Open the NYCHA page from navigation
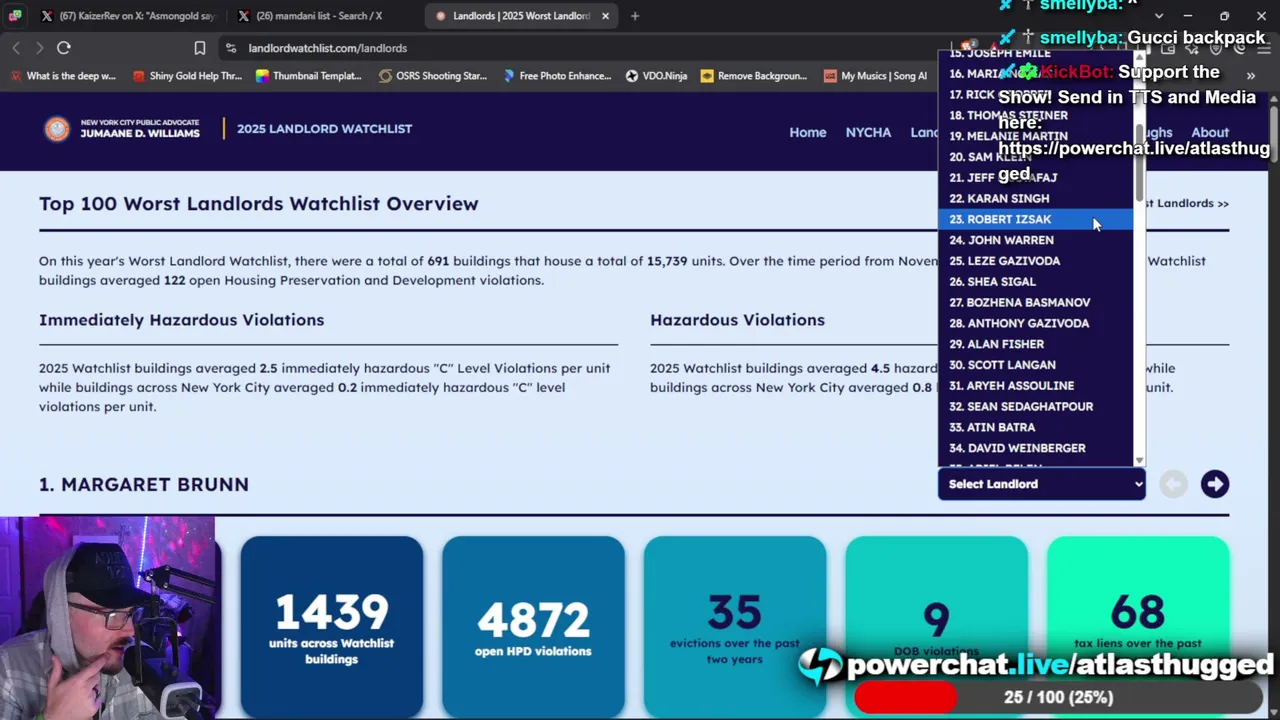The height and width of the screenshot is (720, 1280). [868, 132]
